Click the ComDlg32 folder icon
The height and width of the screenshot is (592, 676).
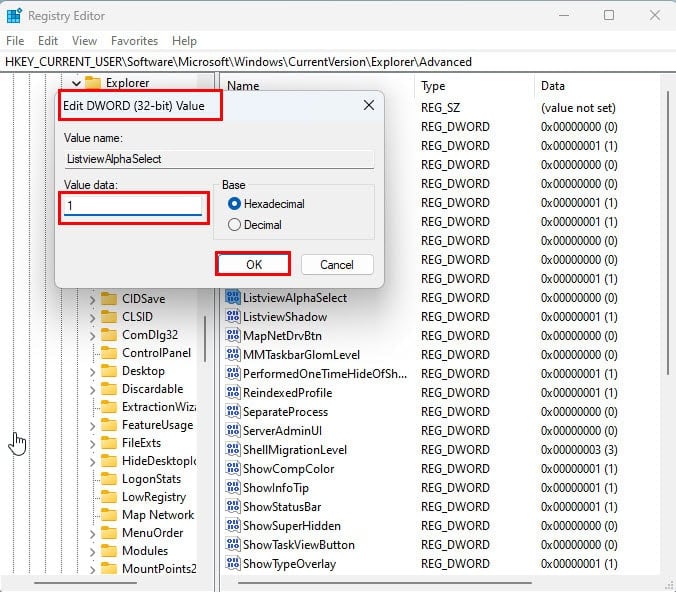[109, 335]
